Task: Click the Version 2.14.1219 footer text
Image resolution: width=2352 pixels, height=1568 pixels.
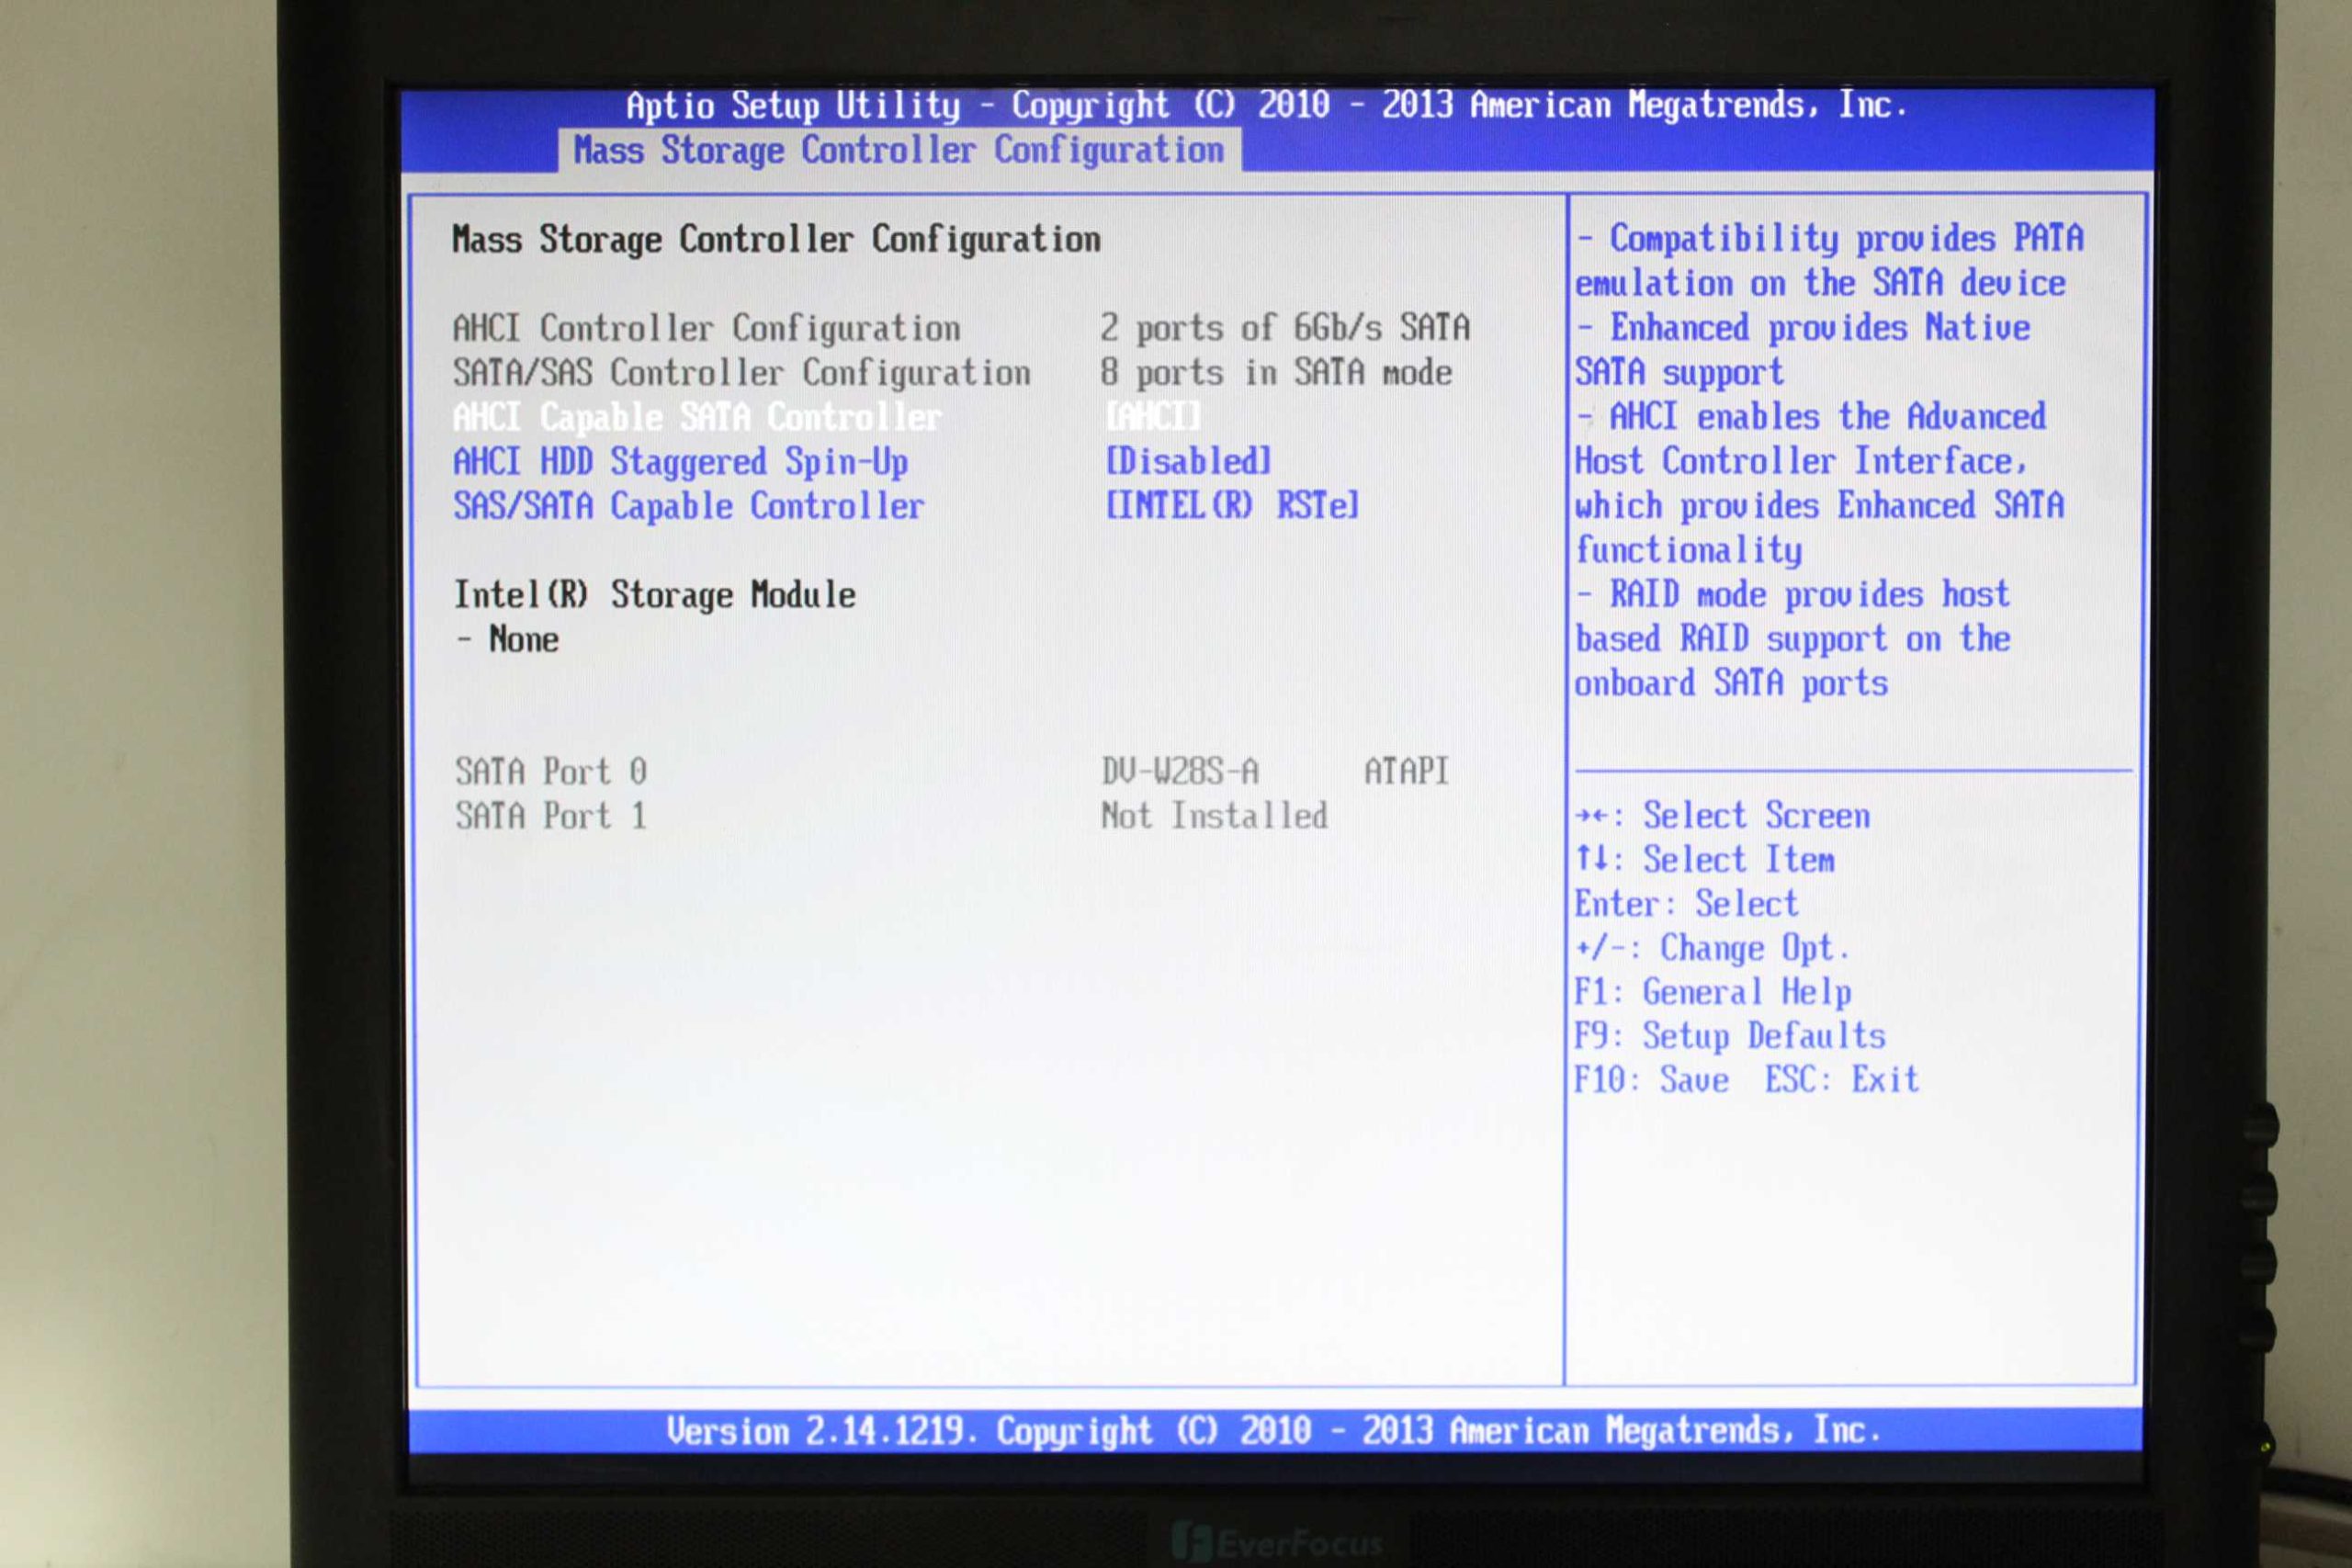Action: tap(1273, 1431)
